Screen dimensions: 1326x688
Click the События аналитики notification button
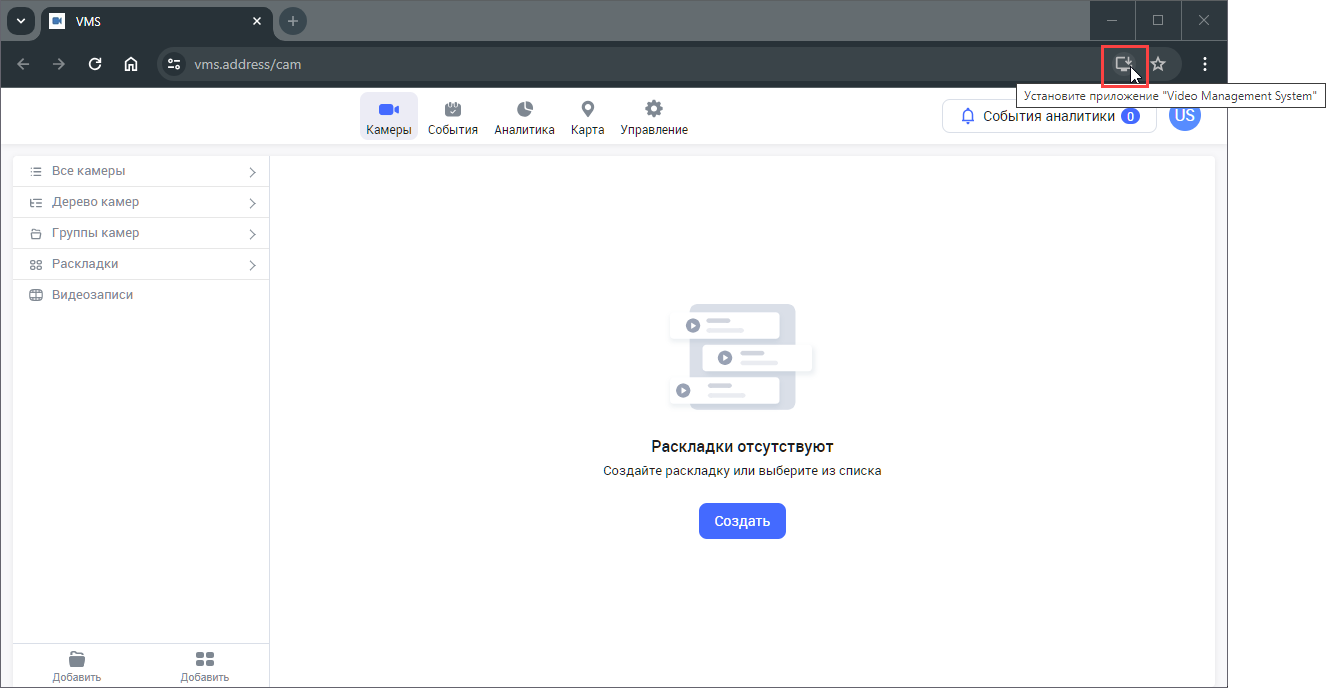1048,116
